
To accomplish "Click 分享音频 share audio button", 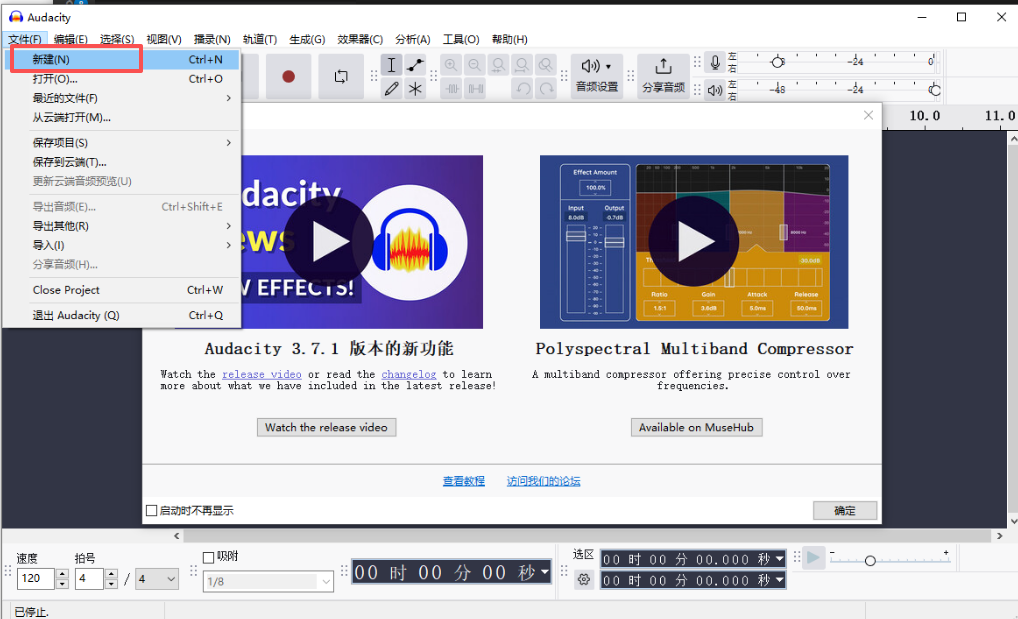I will (x=663, y=76).
